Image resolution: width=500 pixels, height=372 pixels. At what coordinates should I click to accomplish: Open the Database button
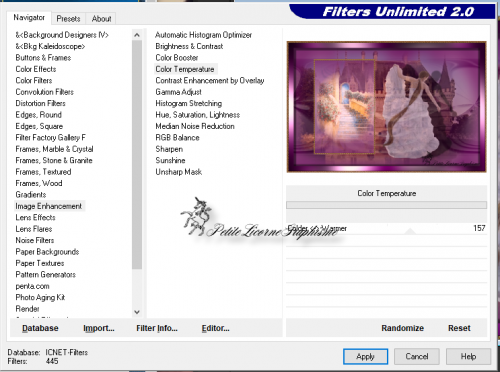(40, 328)
